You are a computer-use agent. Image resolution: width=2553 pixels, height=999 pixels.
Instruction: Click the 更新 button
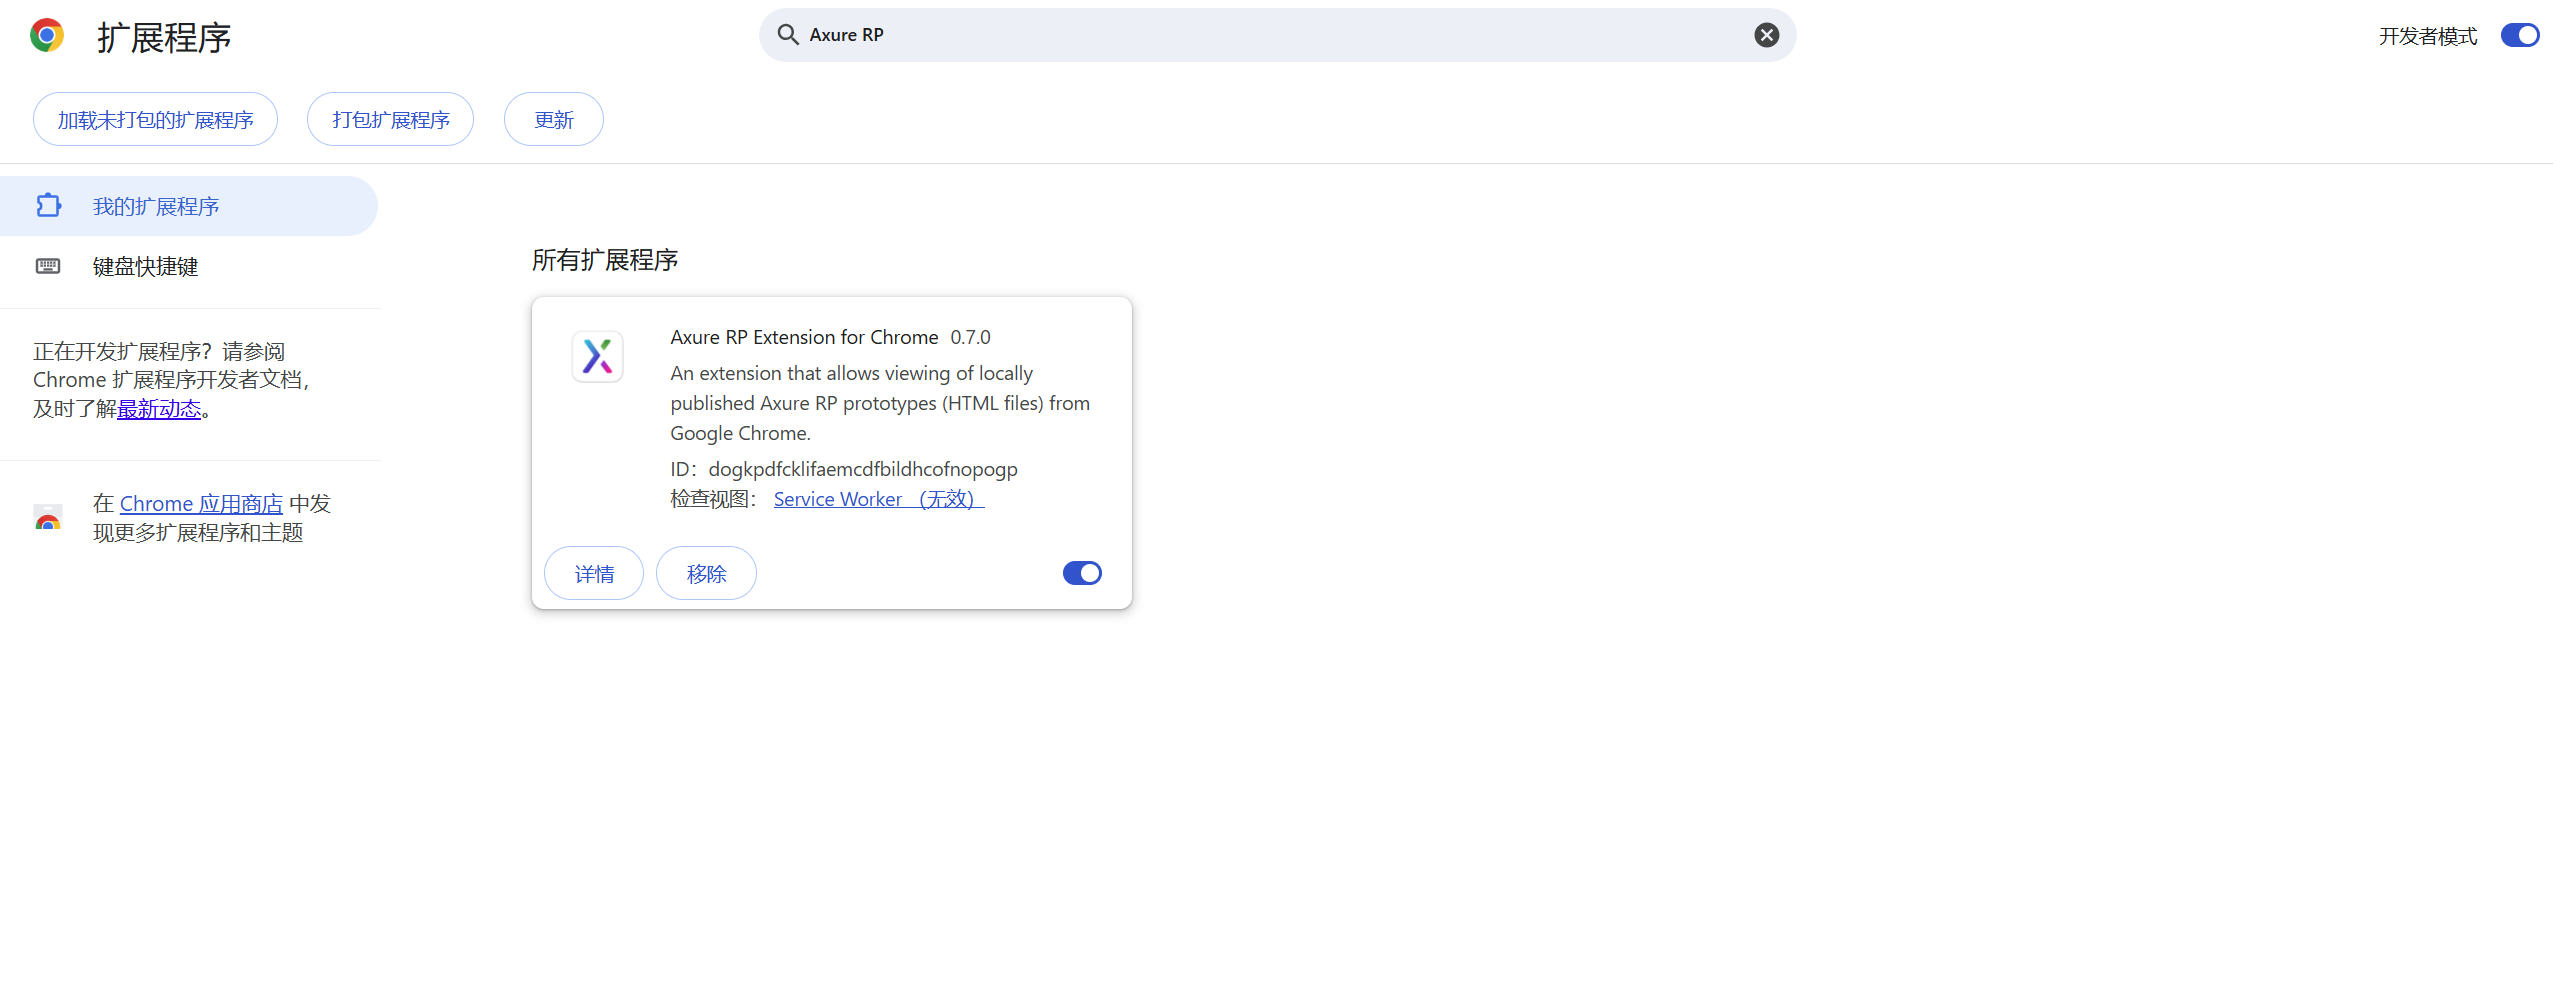pos(554,120)
